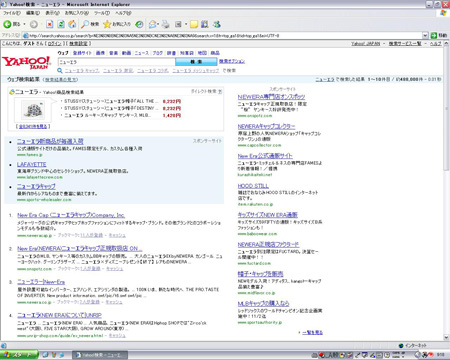Switch to the 地図 search tab

[202, 53]
